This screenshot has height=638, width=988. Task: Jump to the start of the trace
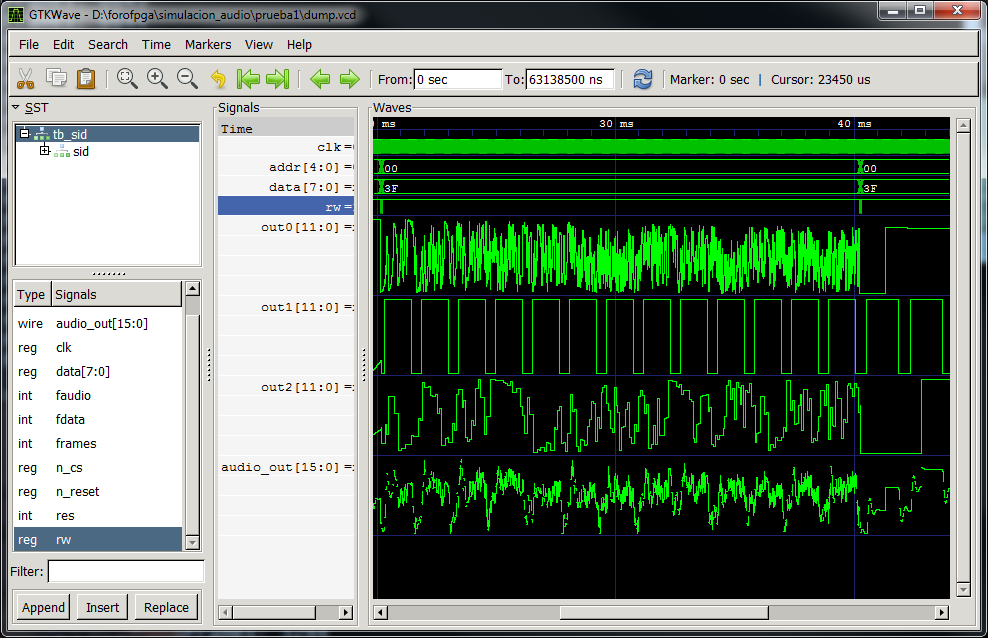(x=248, y=79)
